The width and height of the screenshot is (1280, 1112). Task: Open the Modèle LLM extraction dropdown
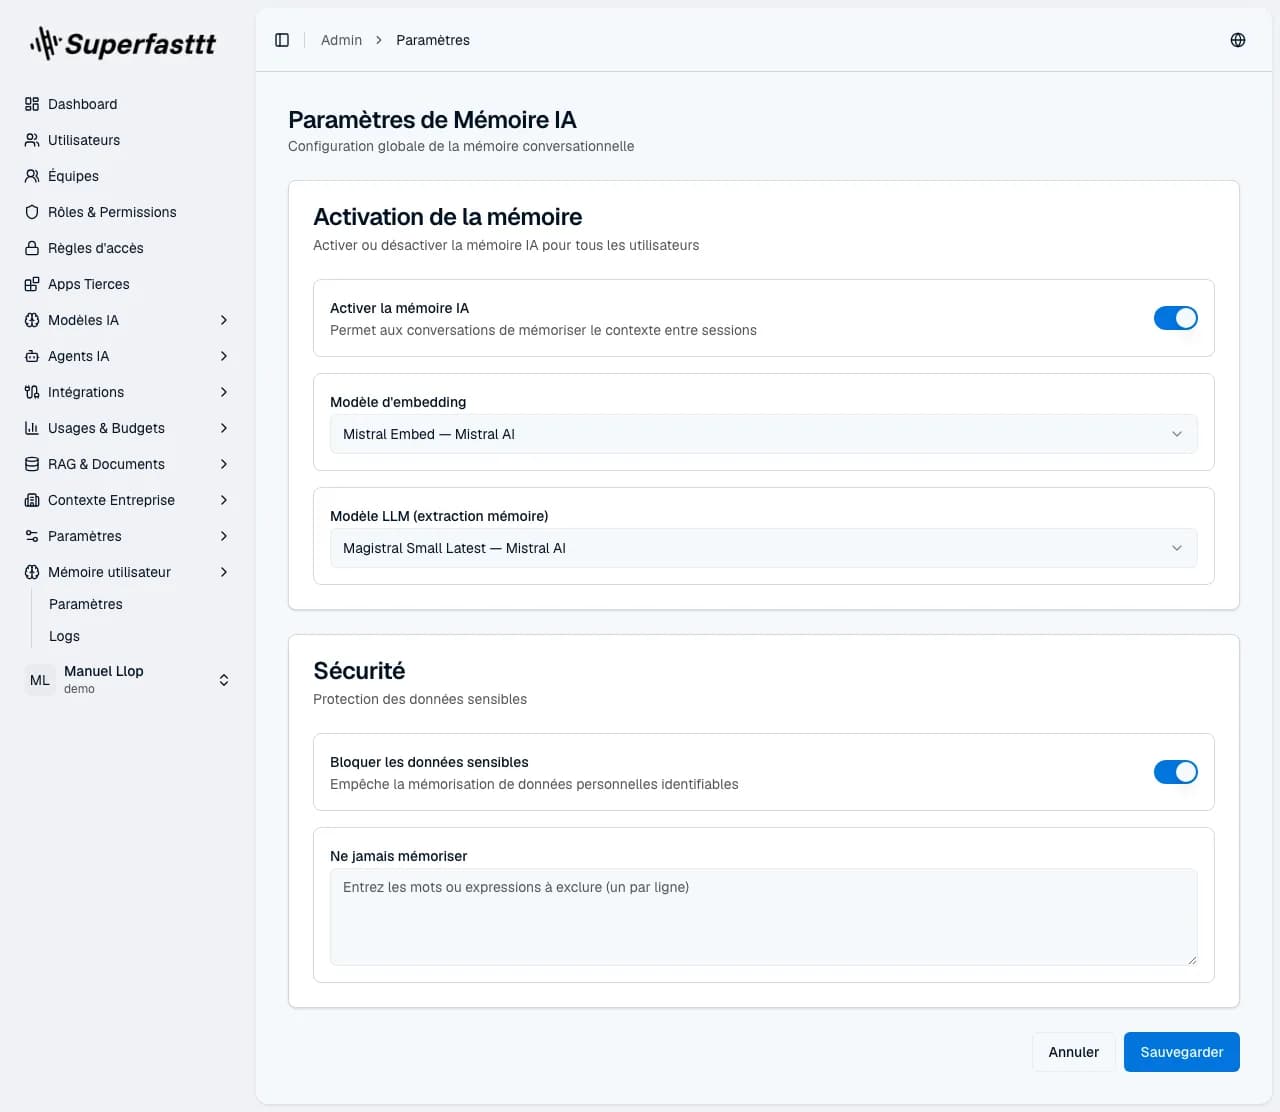click(x=763, y=548)
